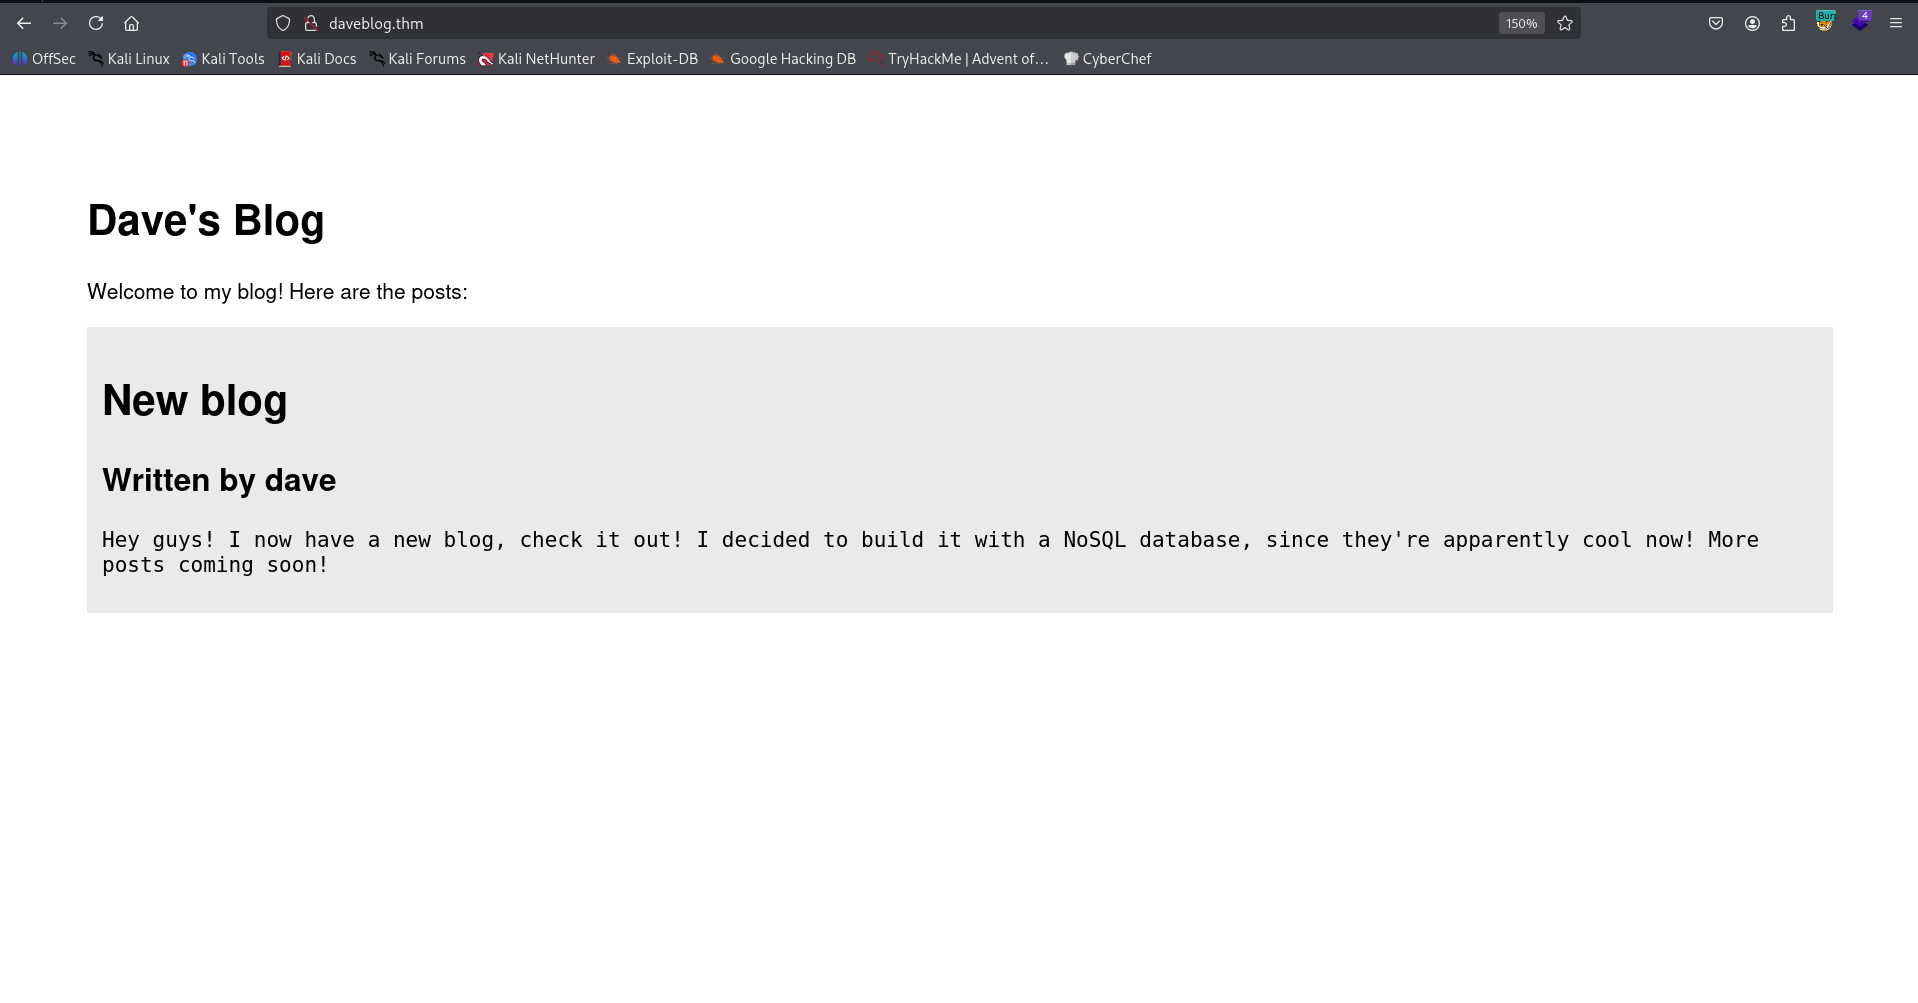The image size is (1918, 1003).
Task: Click the browser back arrow button
Action: 24,23
